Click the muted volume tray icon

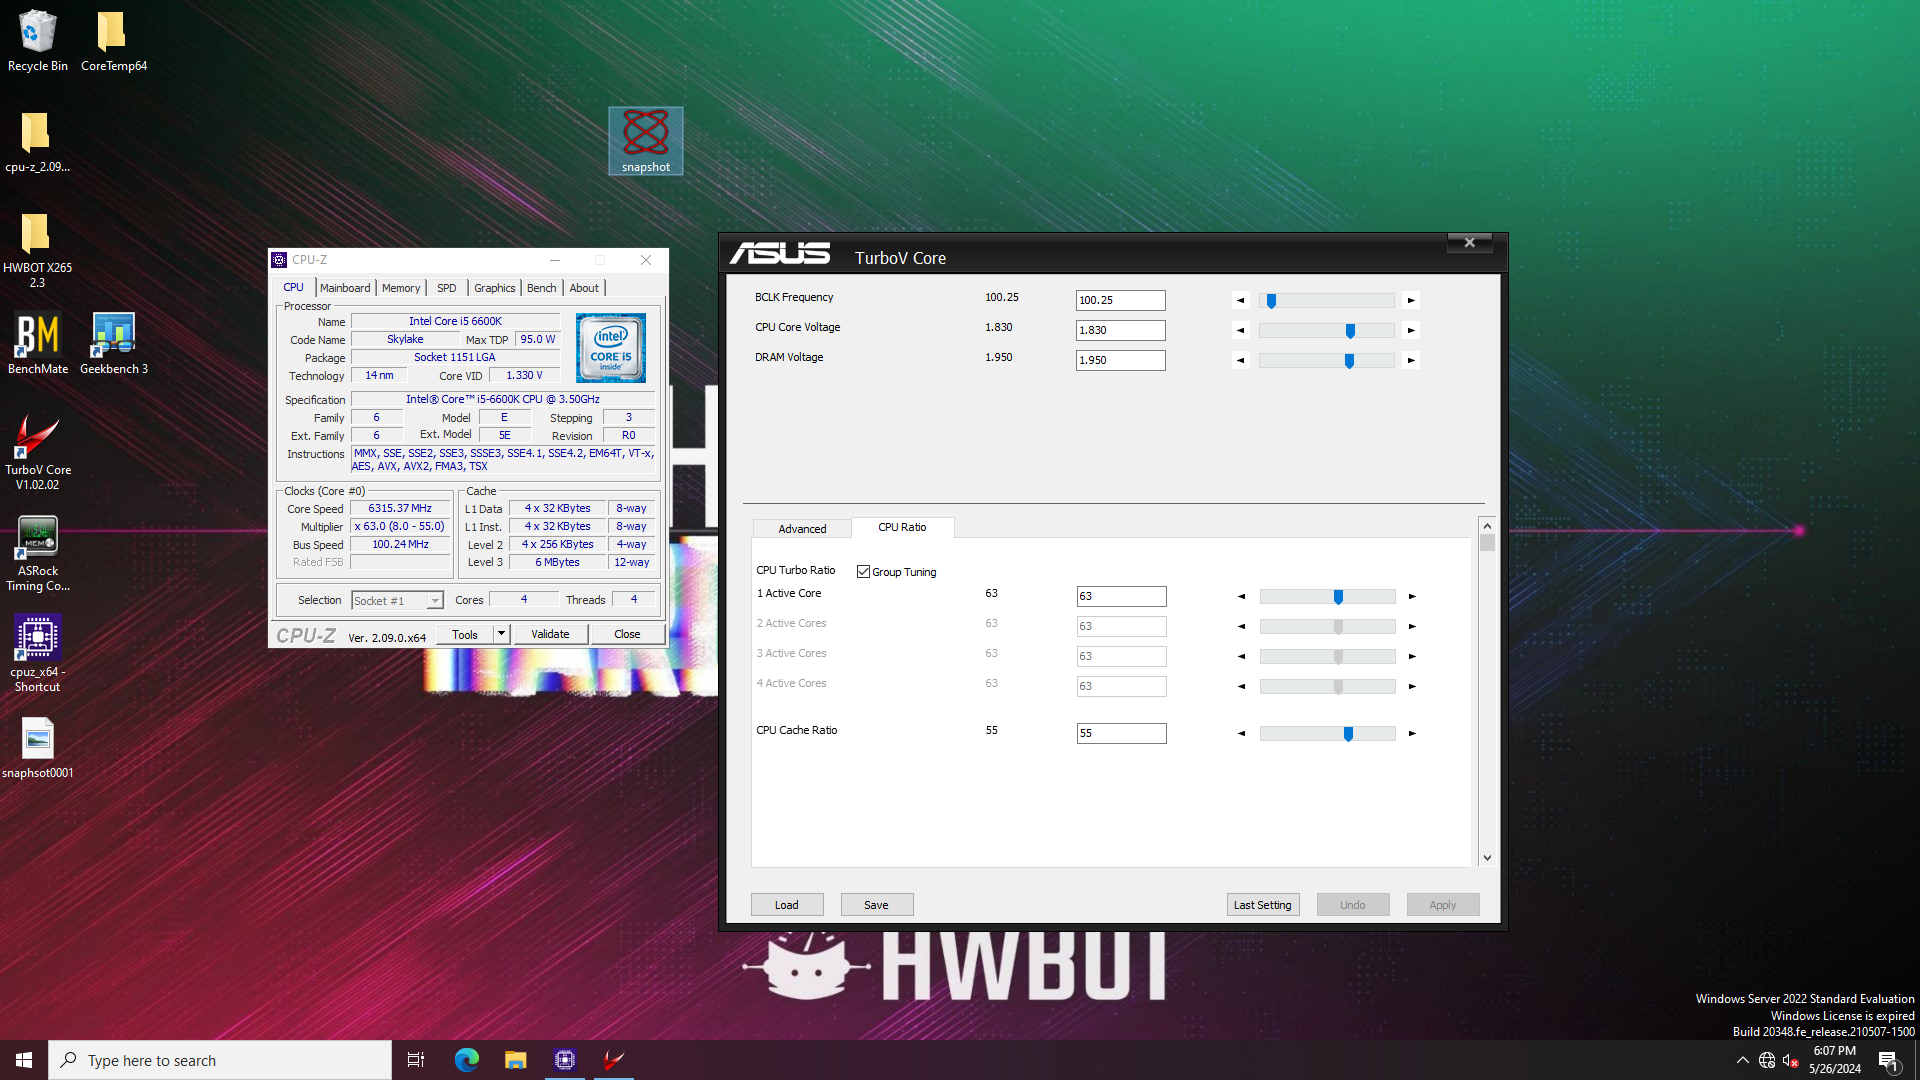(1791, 1060)
